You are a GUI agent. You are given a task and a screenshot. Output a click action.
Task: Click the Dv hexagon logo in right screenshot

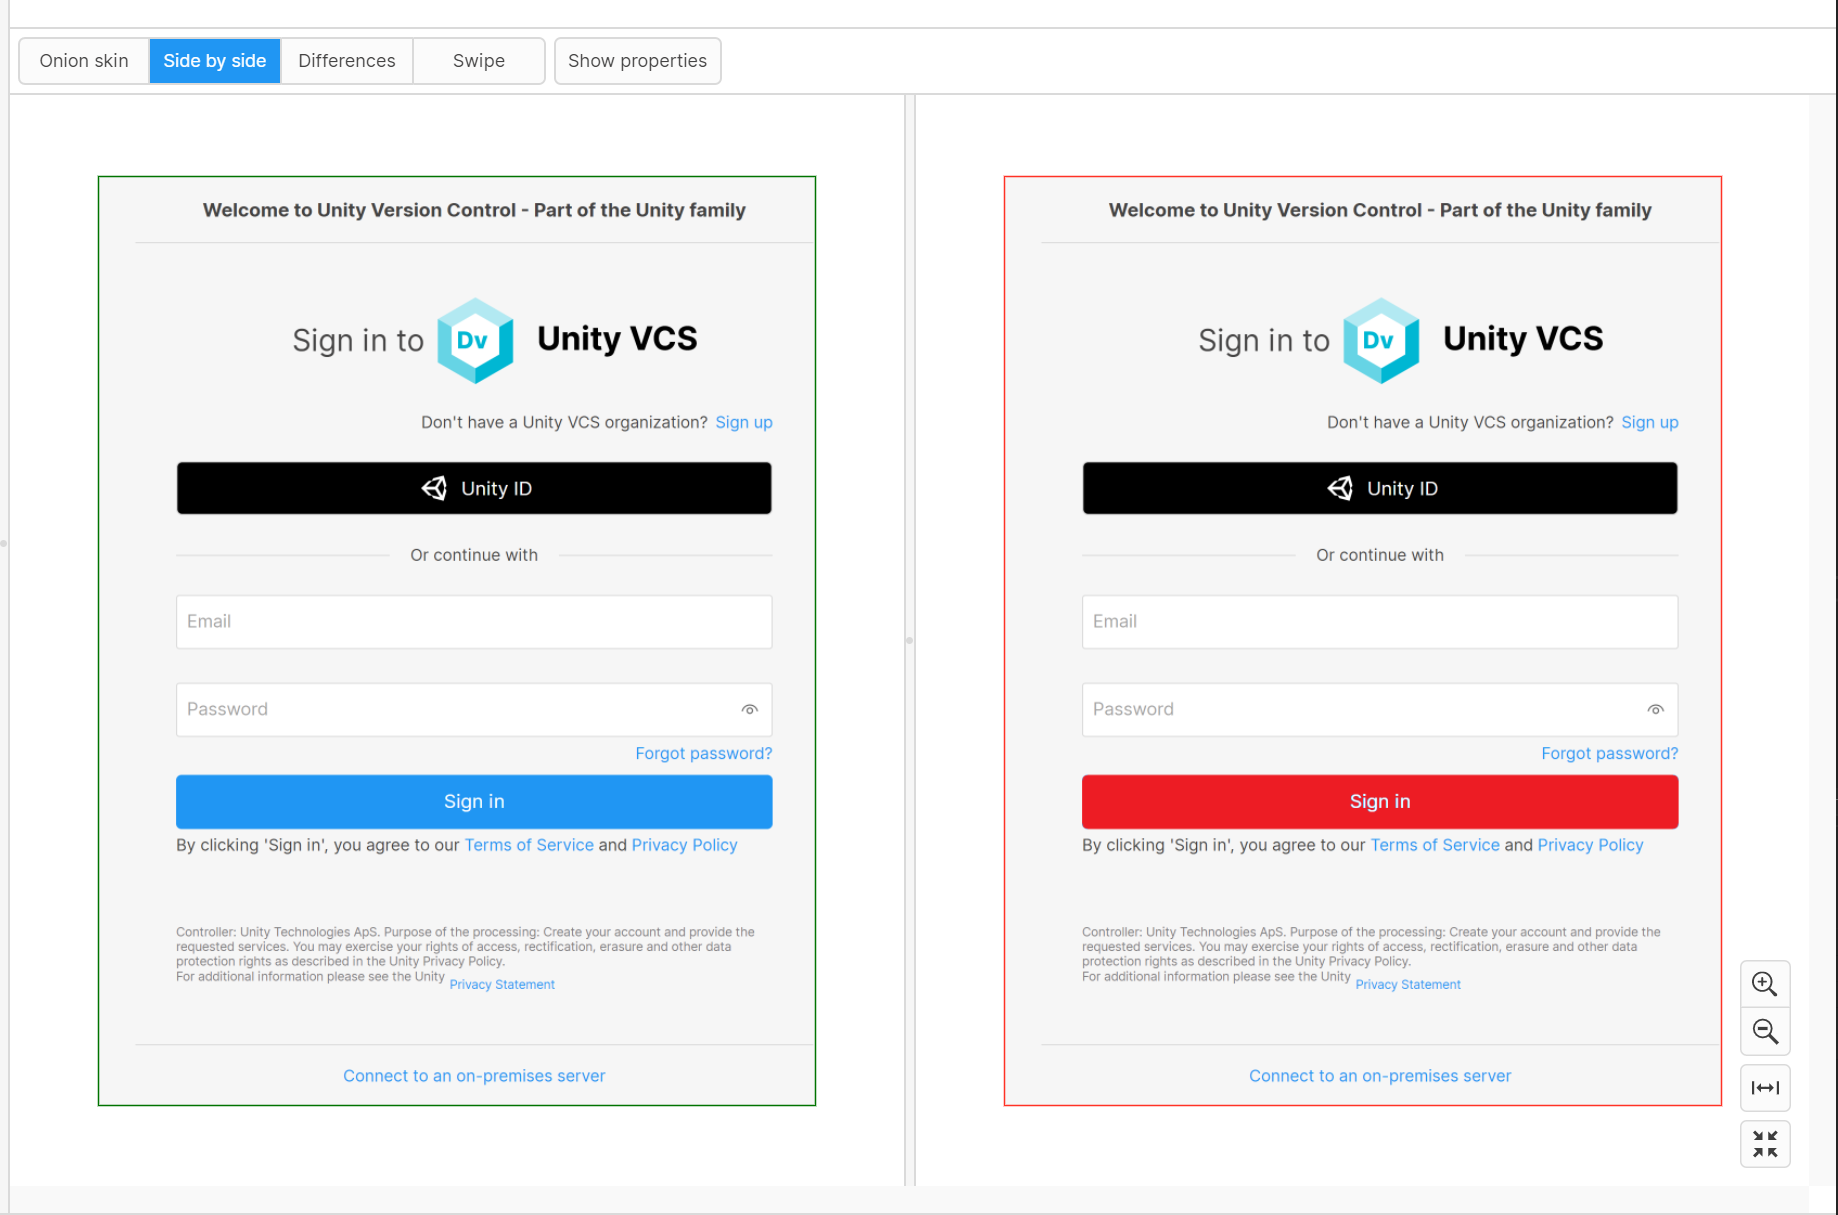1381,340
